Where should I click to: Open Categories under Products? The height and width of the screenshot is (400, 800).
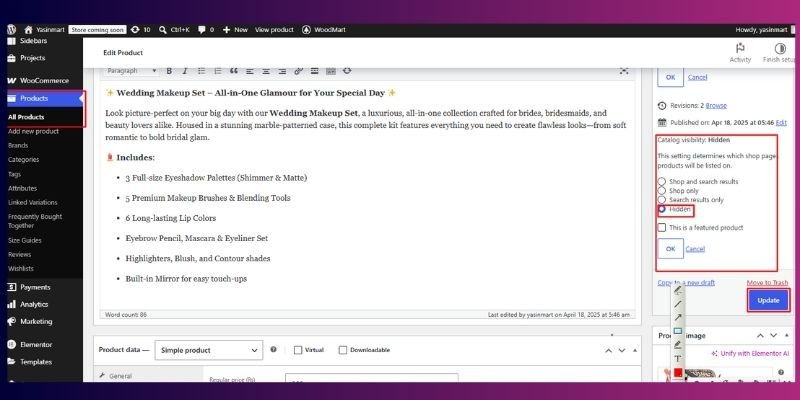23,160
